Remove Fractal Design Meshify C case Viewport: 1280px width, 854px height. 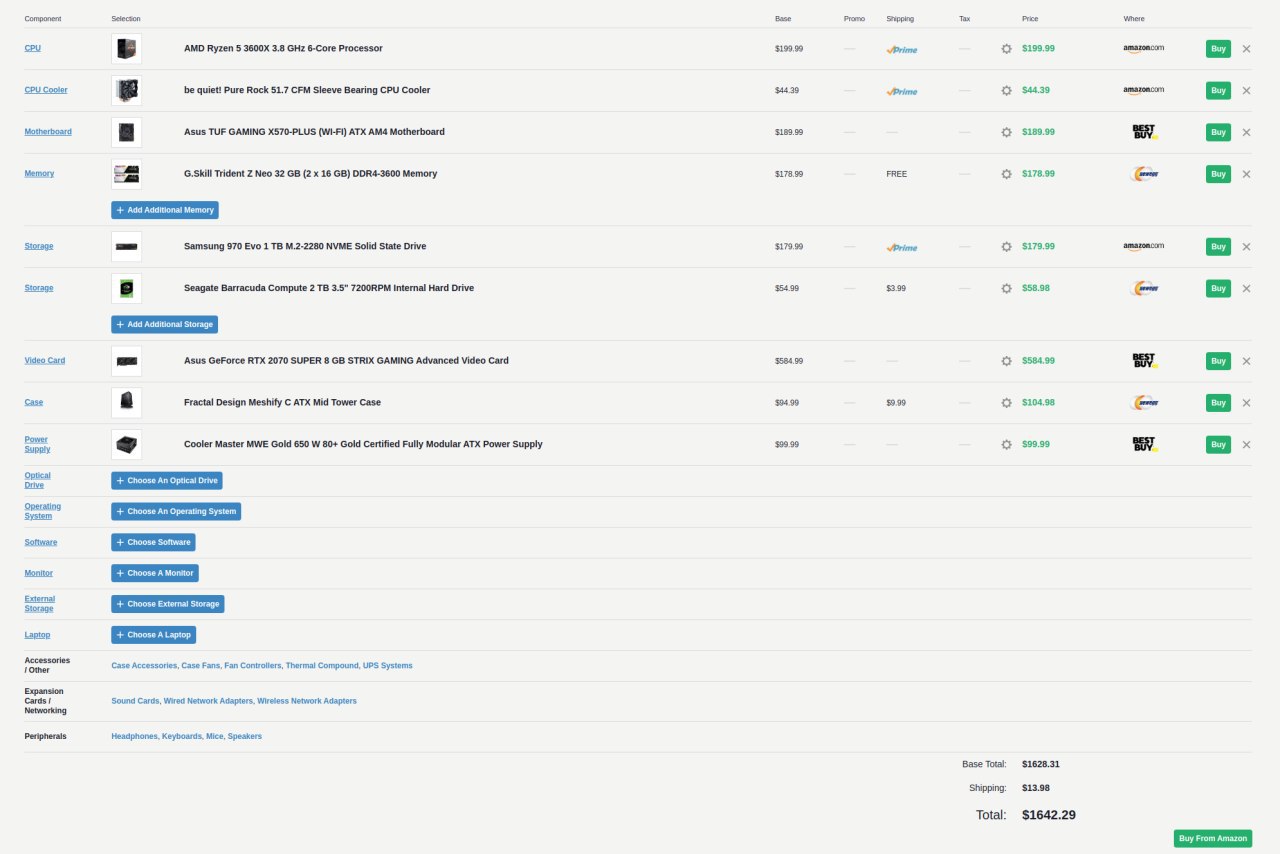[1246, 403]
